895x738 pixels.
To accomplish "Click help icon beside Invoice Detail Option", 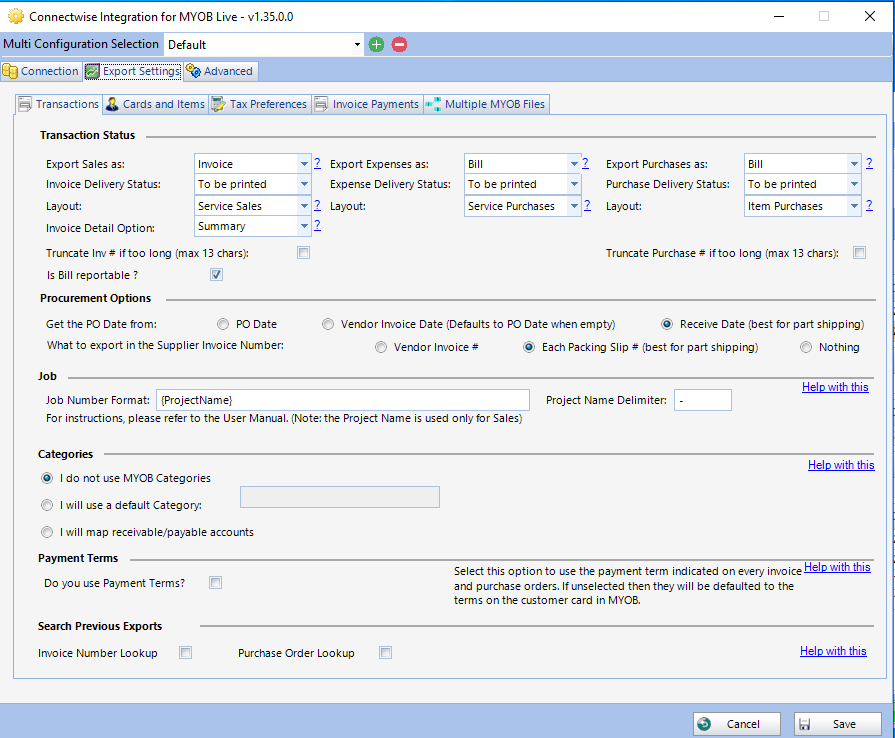I will coord(317,225).
